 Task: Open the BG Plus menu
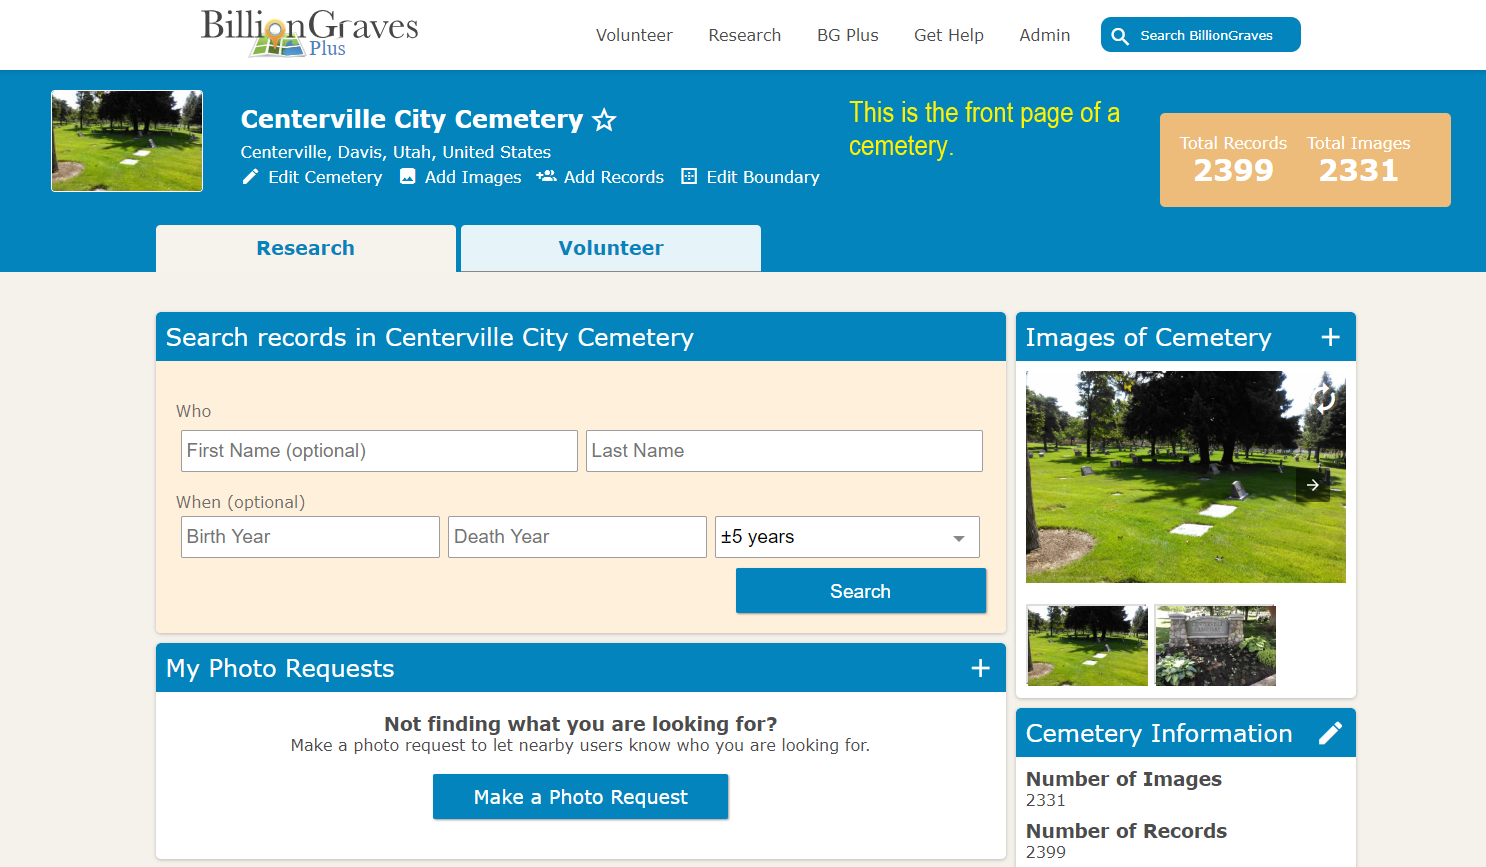pos(848,35)
